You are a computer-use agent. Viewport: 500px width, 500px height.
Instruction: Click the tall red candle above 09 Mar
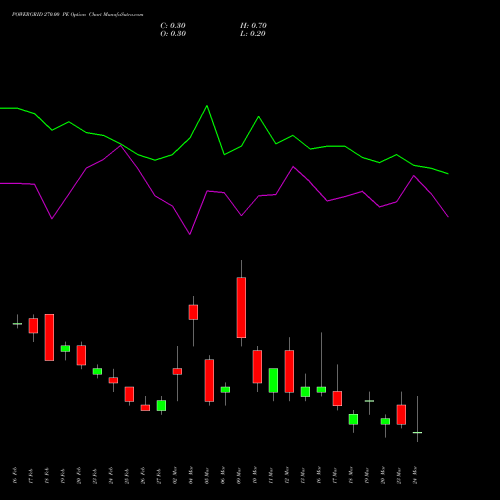(x=241, y=307)
